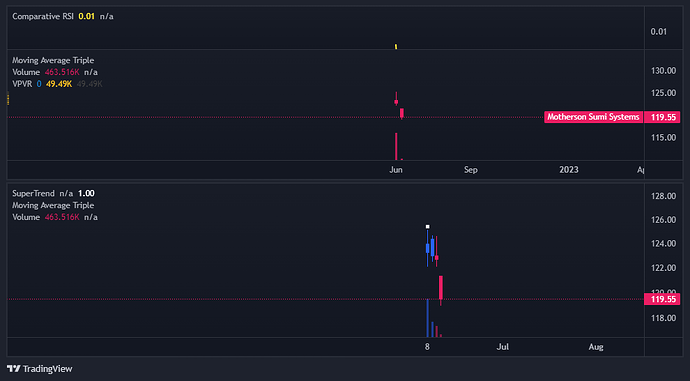
Task: Click the Jun date on the time axis
Action: pos(396,170)
